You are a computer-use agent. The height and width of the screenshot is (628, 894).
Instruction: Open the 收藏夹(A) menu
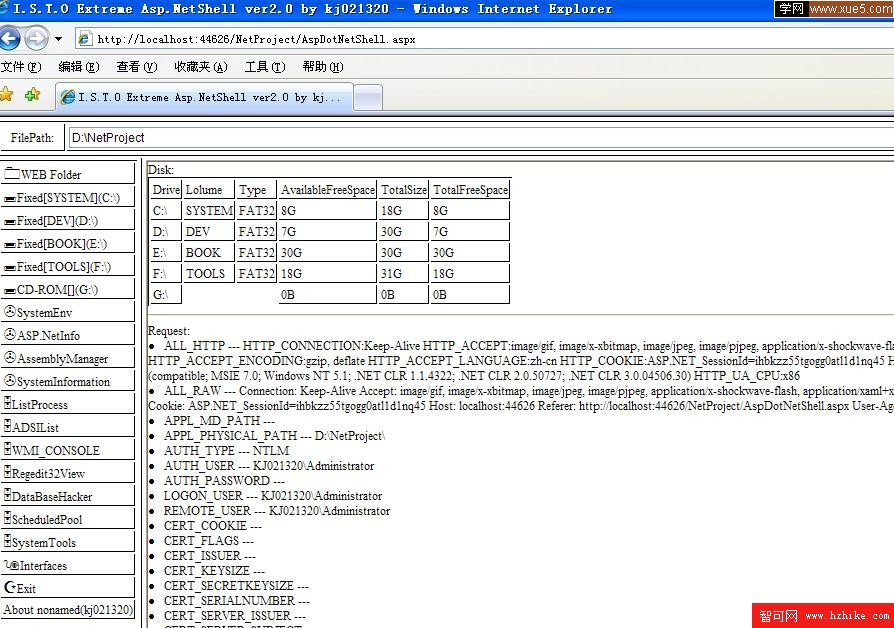201,67
